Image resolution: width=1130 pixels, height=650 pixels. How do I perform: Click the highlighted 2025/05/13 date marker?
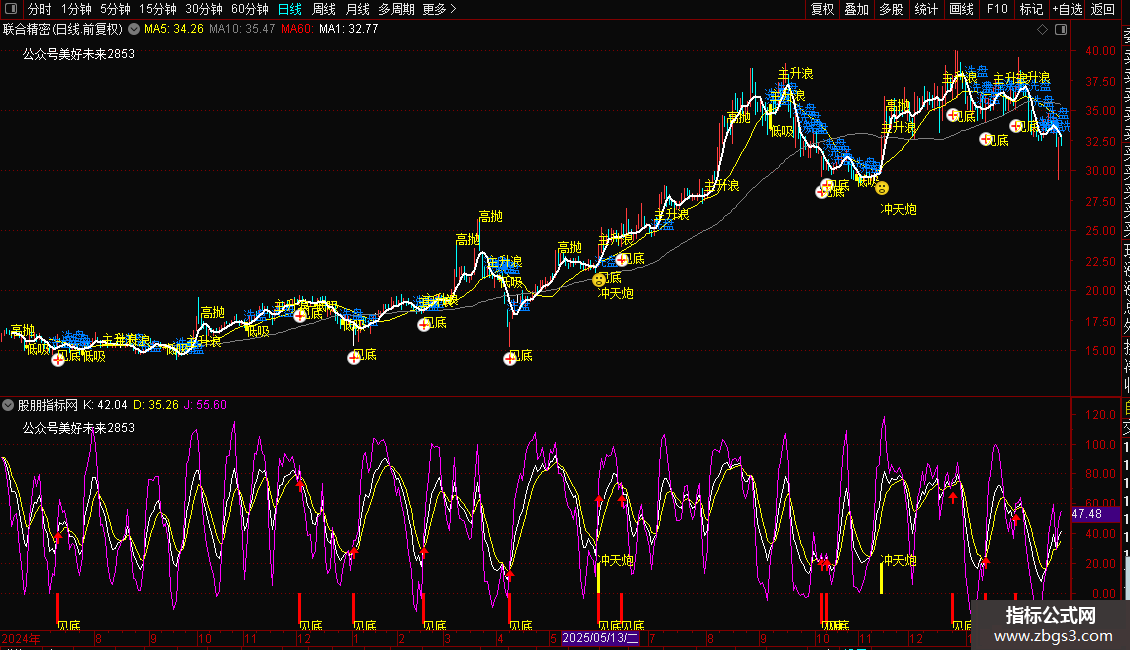pyautogui.click(x=600, y=637)
